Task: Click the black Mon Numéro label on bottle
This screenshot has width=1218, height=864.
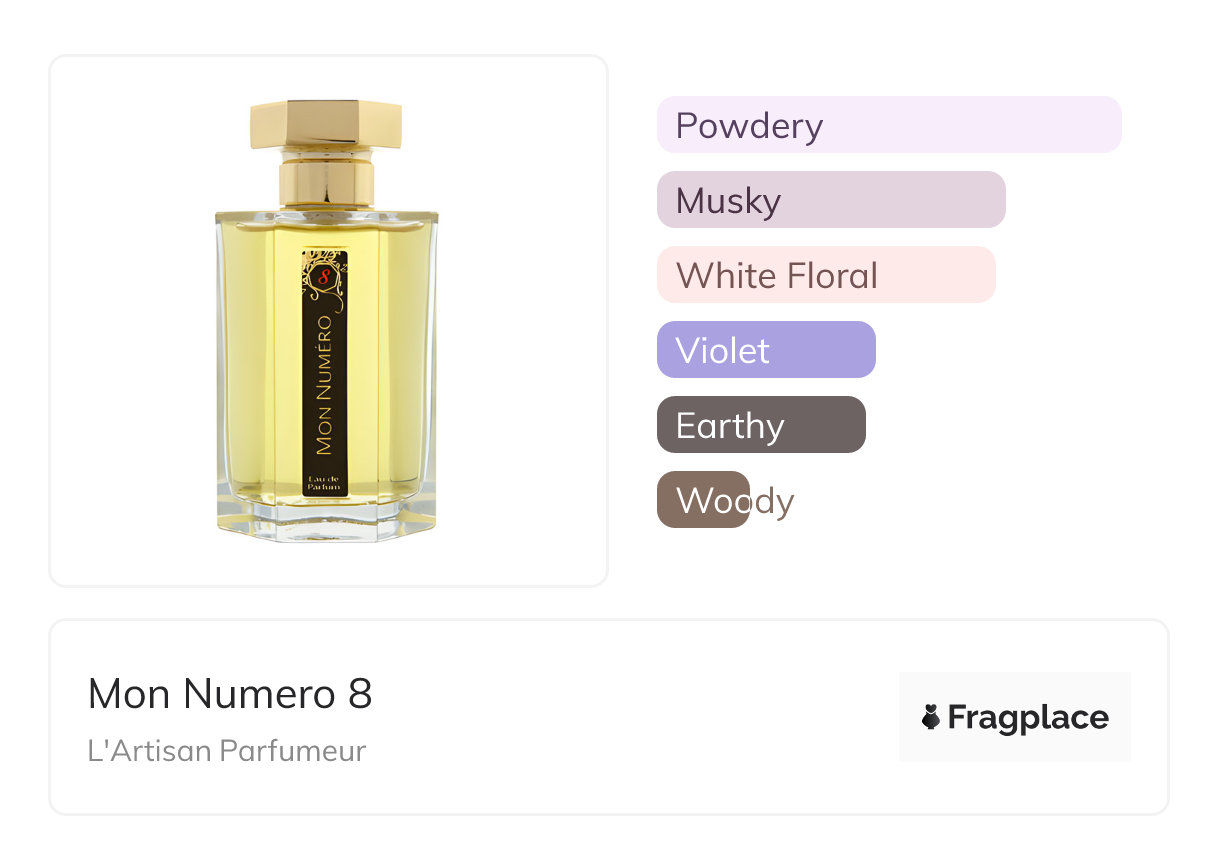Action: 326,372
